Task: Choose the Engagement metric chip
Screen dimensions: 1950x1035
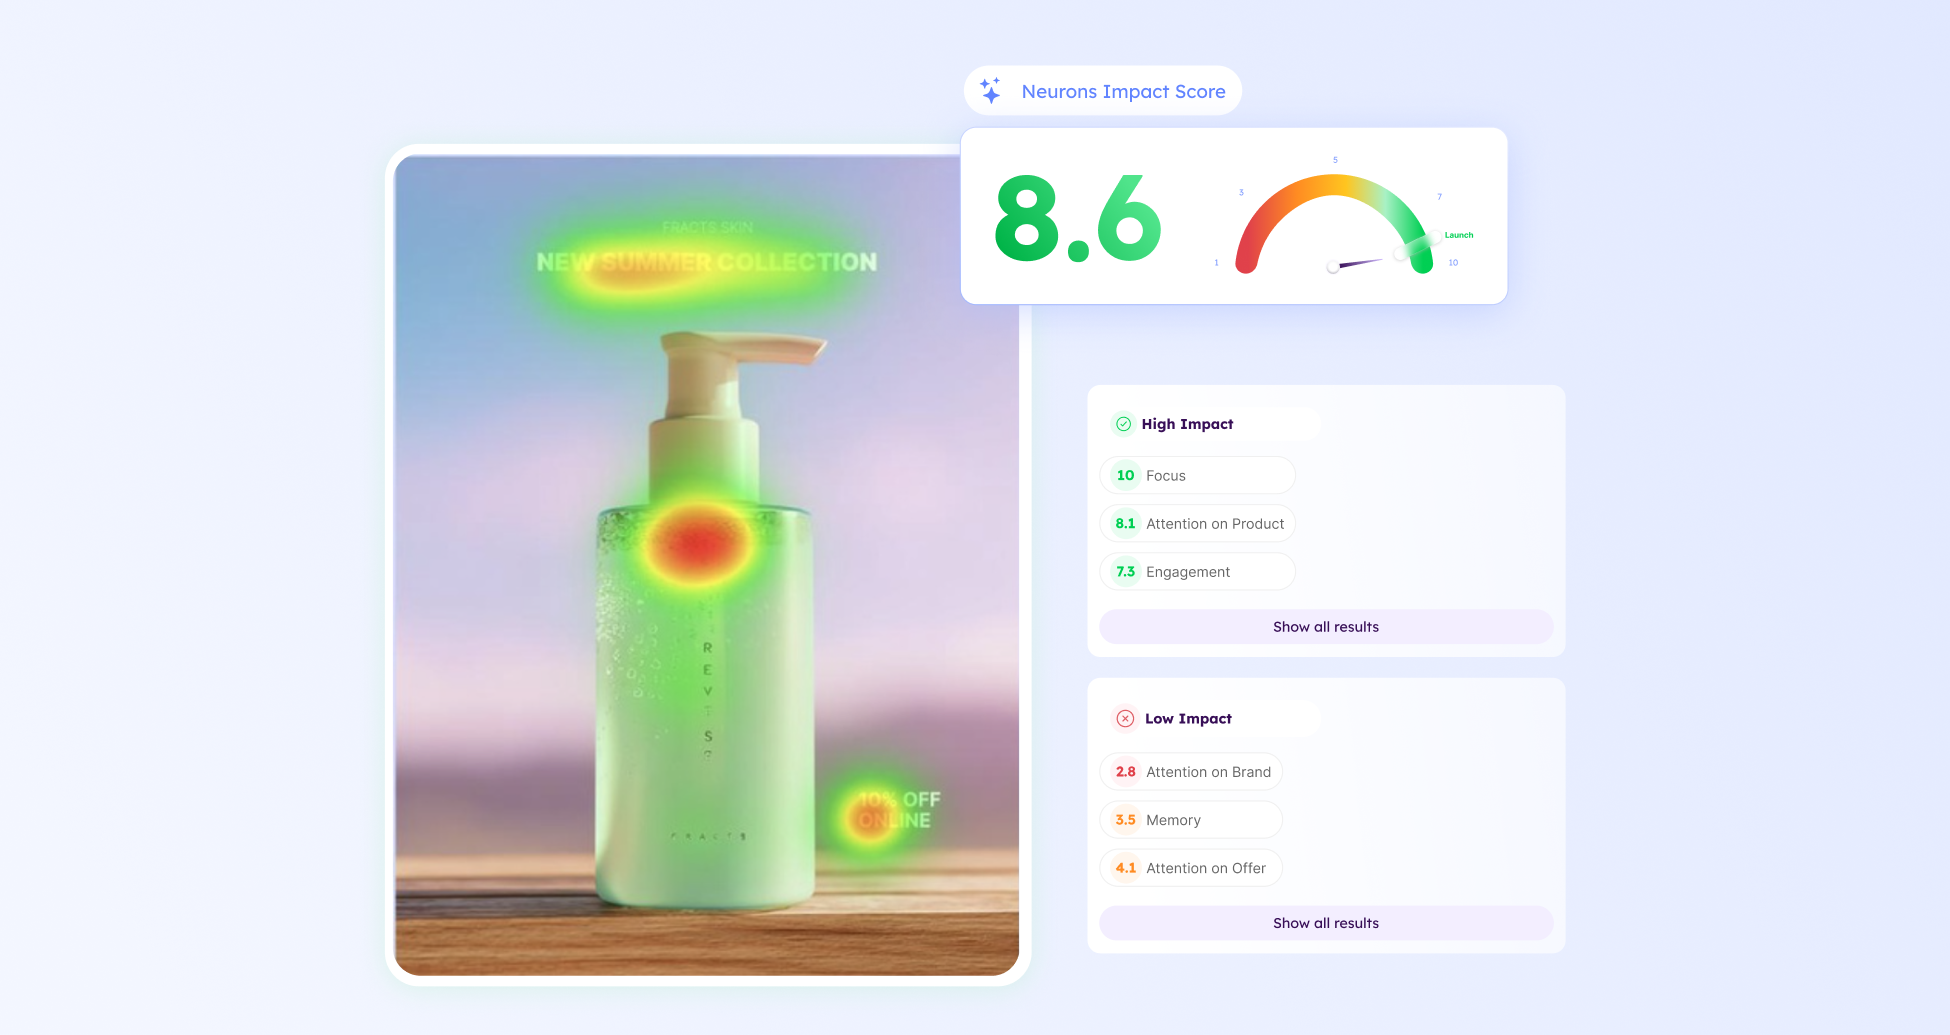Action: pyautogui.click(x=1196, y=572)
